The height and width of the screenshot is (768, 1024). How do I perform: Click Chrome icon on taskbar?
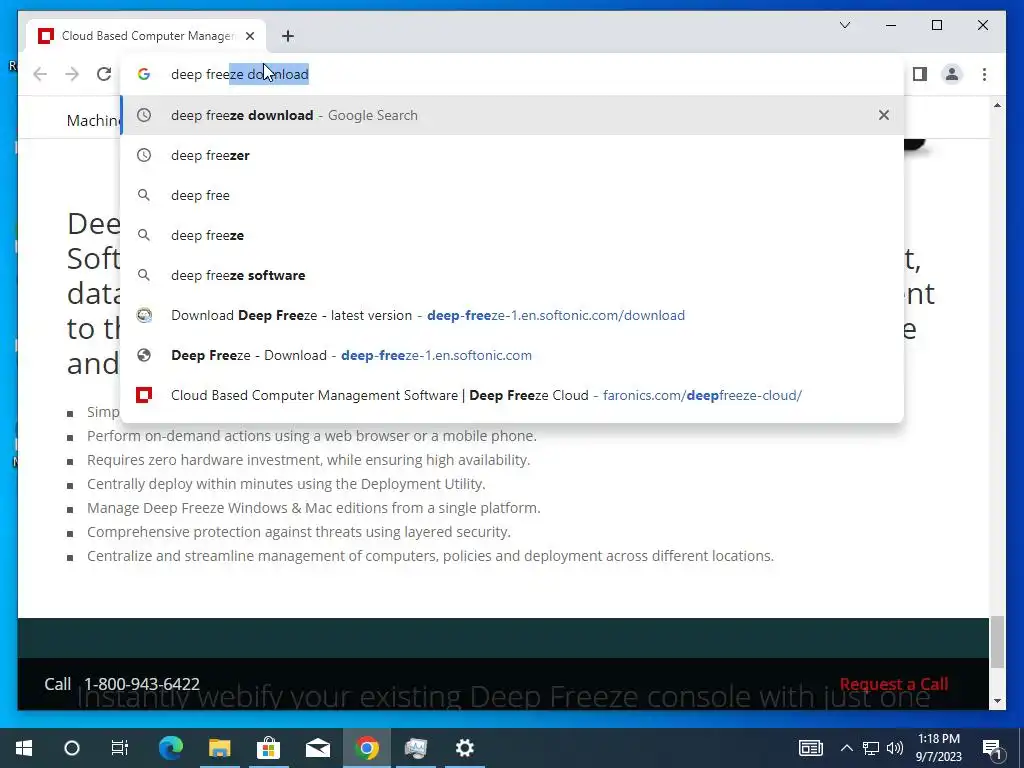(x=367, y=748)
